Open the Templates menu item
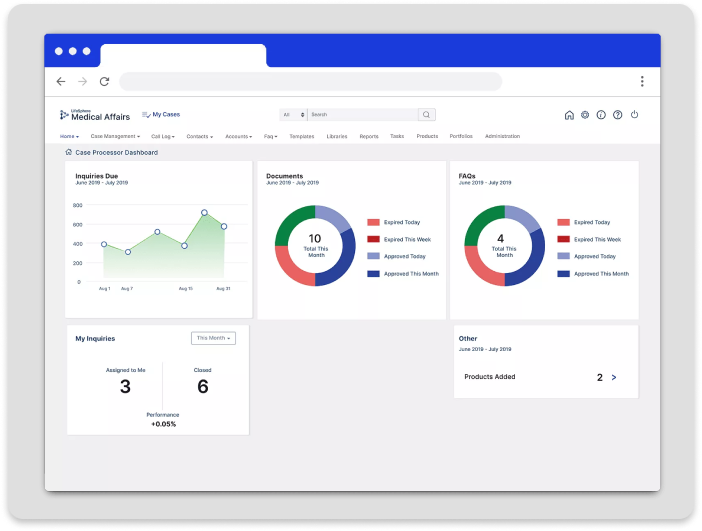This screenshot has height=531, width=702. pos(302,136)
